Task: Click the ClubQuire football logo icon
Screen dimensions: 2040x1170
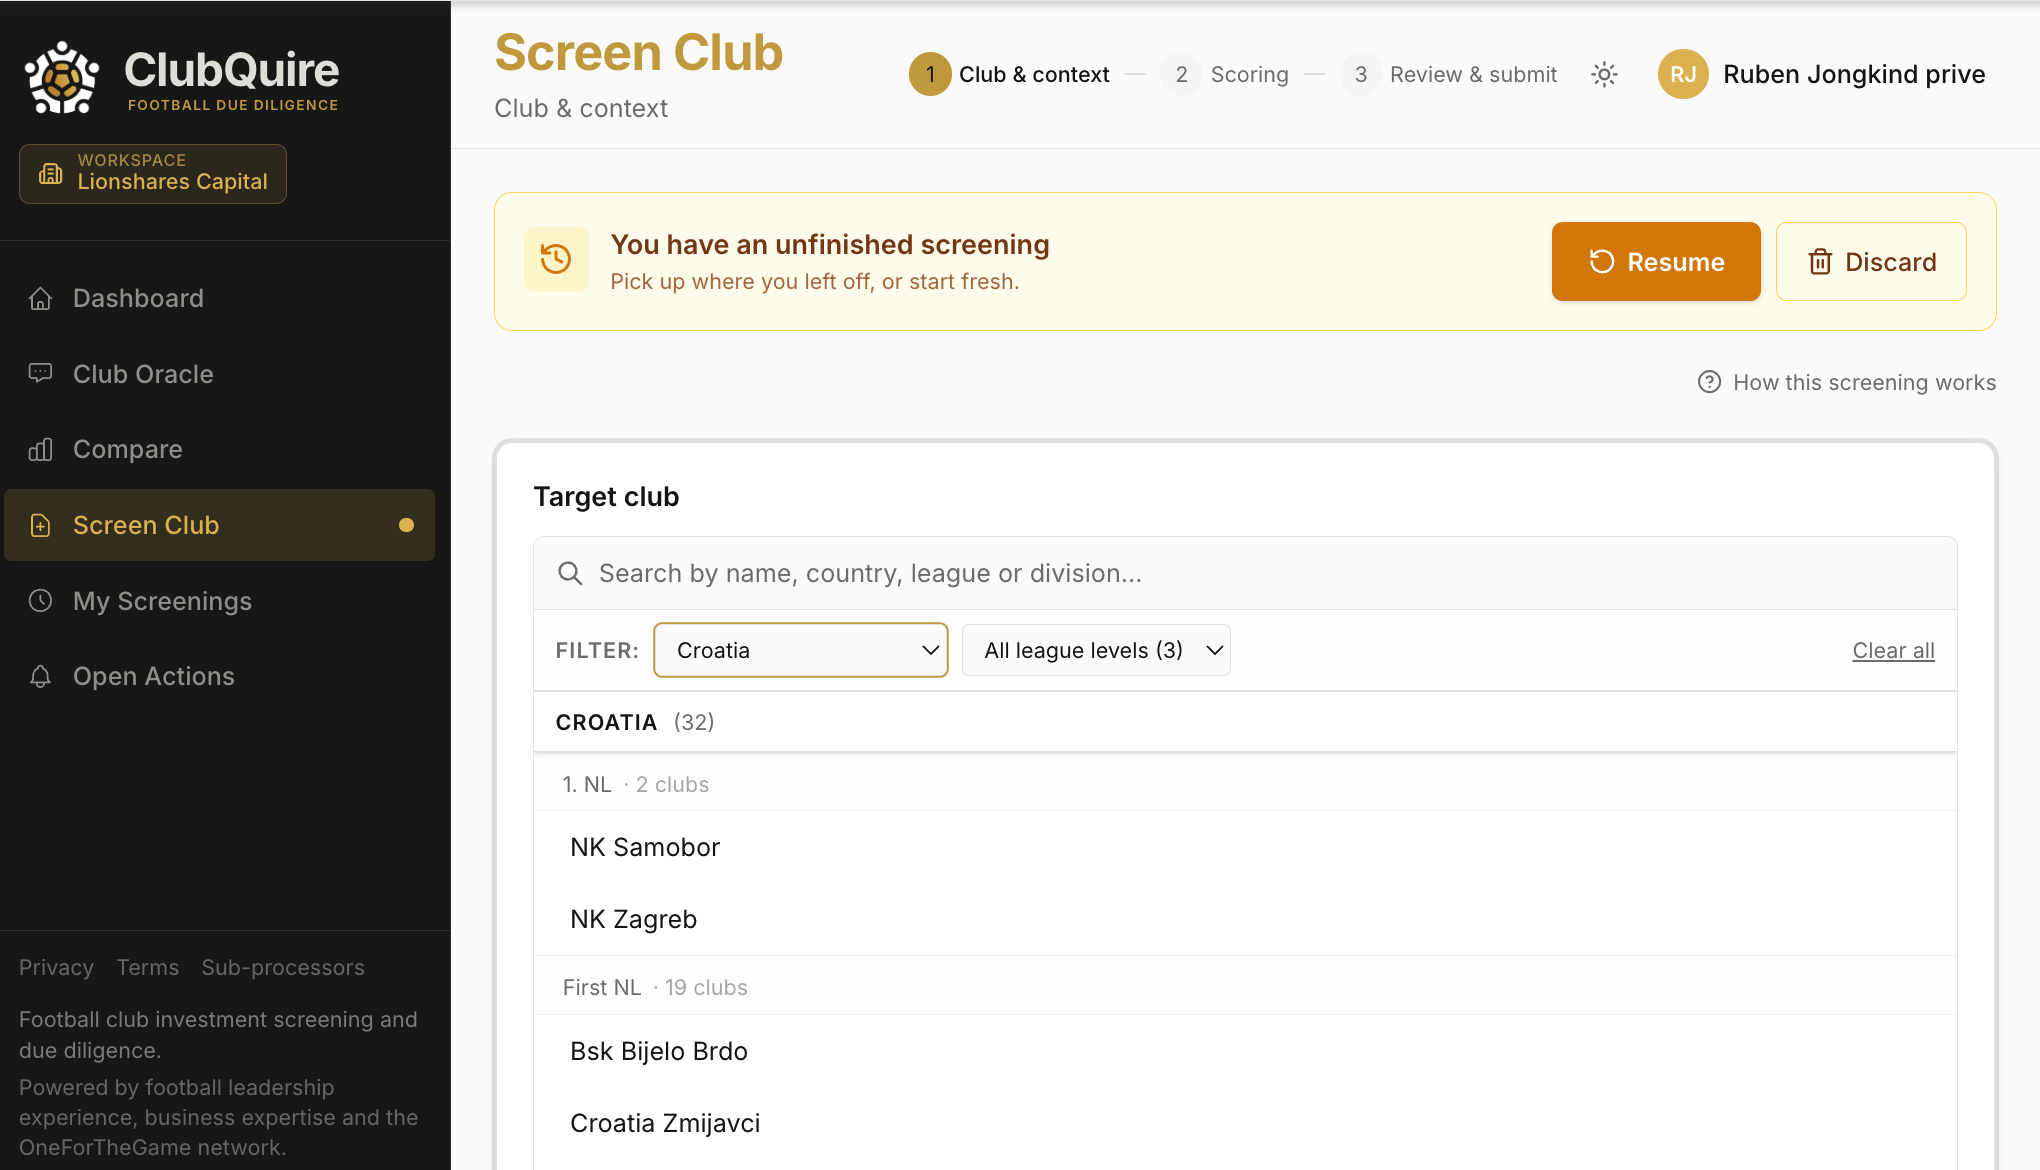Action: click(x=62, y=77)
